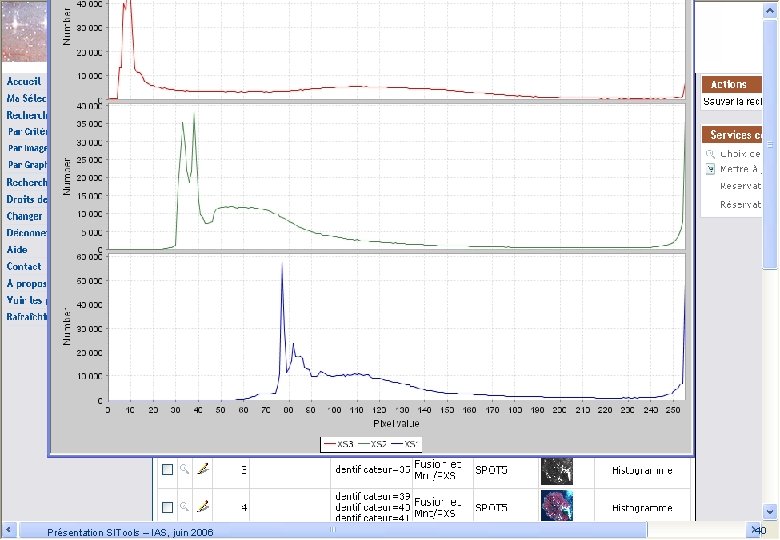Click the Présentation SITools footer text
Image resolution: width=780 pixels, height=540 pixels.
(x=130, y=532)
